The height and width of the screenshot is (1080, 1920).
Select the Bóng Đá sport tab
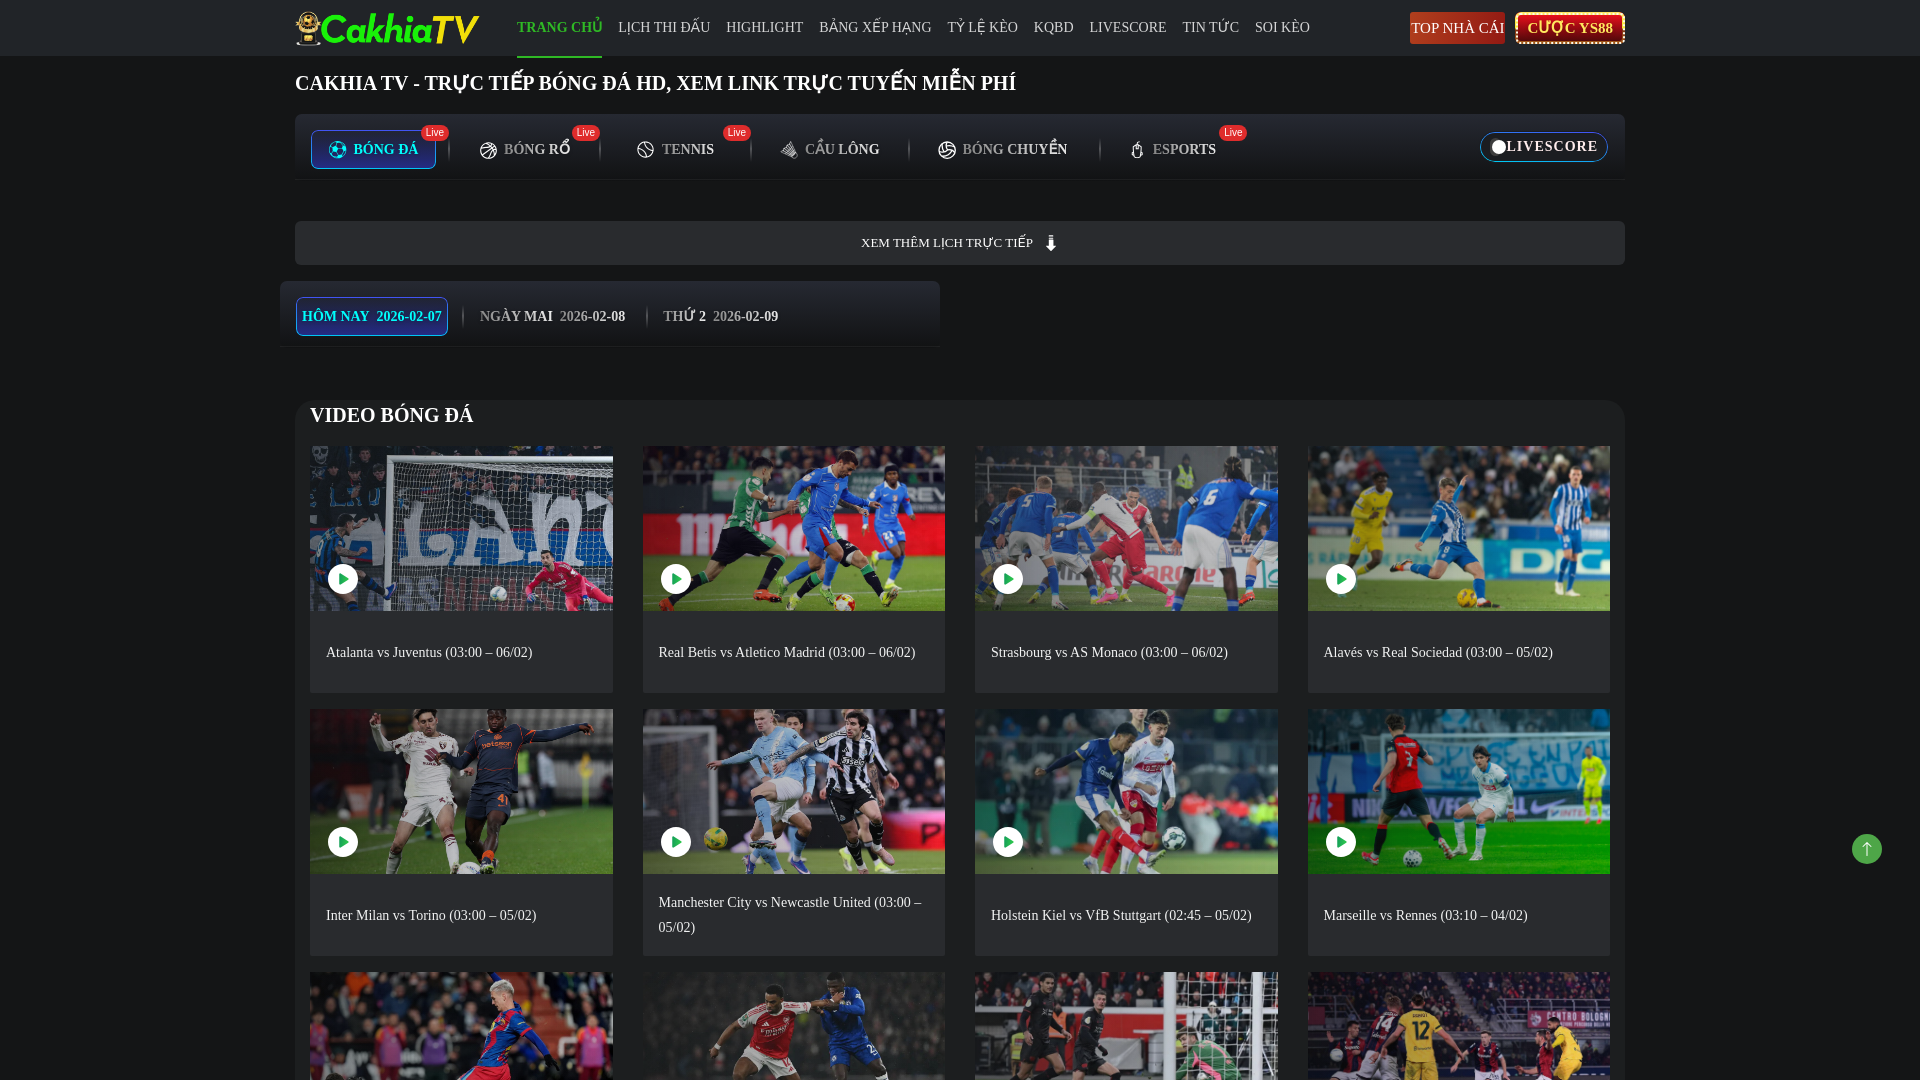373,149
